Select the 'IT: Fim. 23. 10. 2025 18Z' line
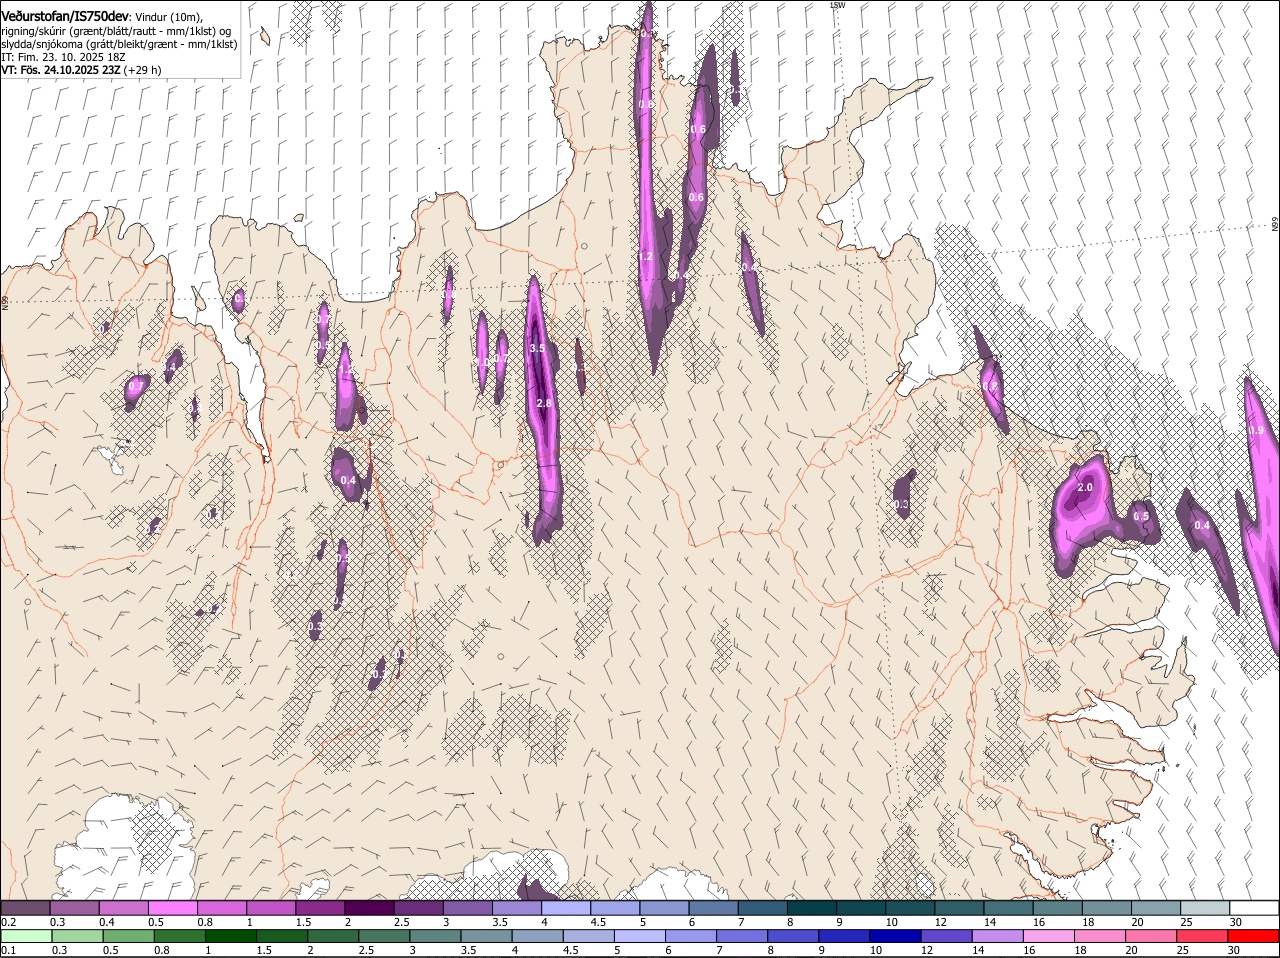This screenshot has width=1280, height=958. click(63, 57)
